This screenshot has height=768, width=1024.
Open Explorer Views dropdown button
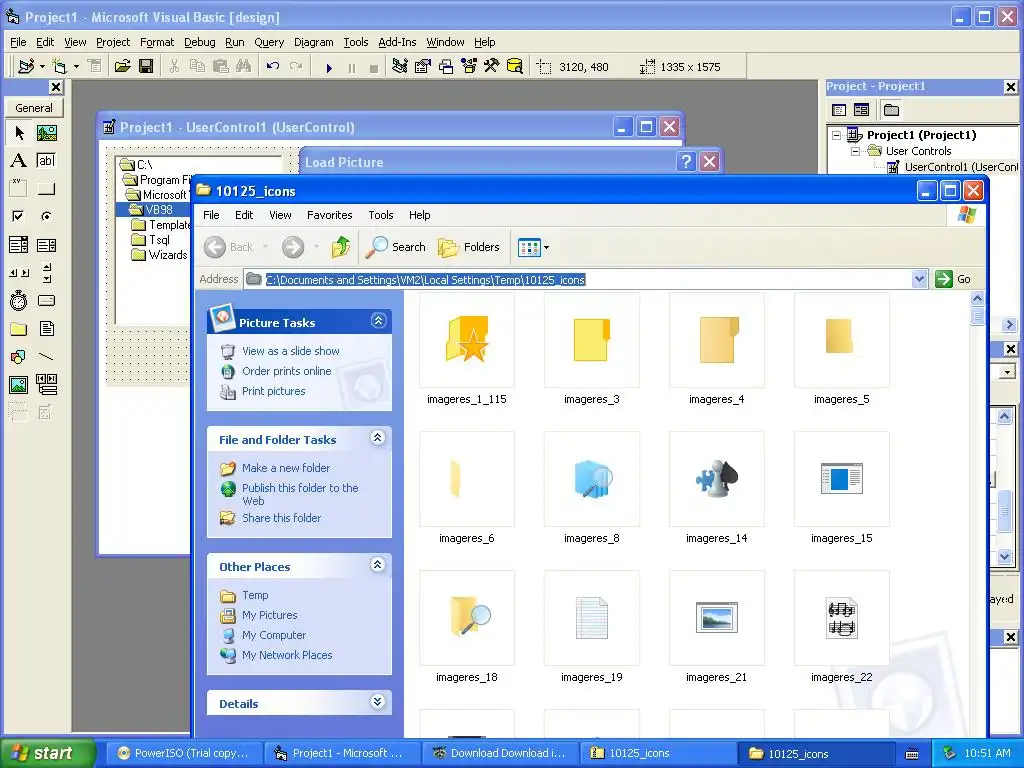pos(534,248)
